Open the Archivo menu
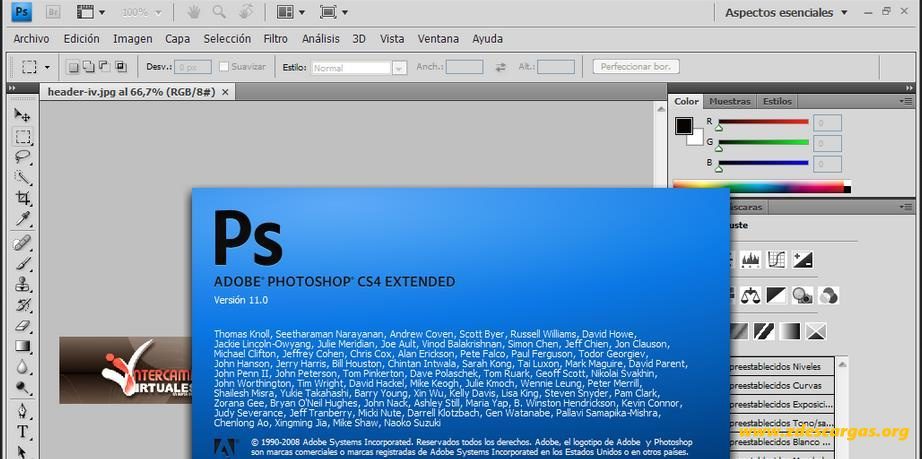 [x=31, y=39]
